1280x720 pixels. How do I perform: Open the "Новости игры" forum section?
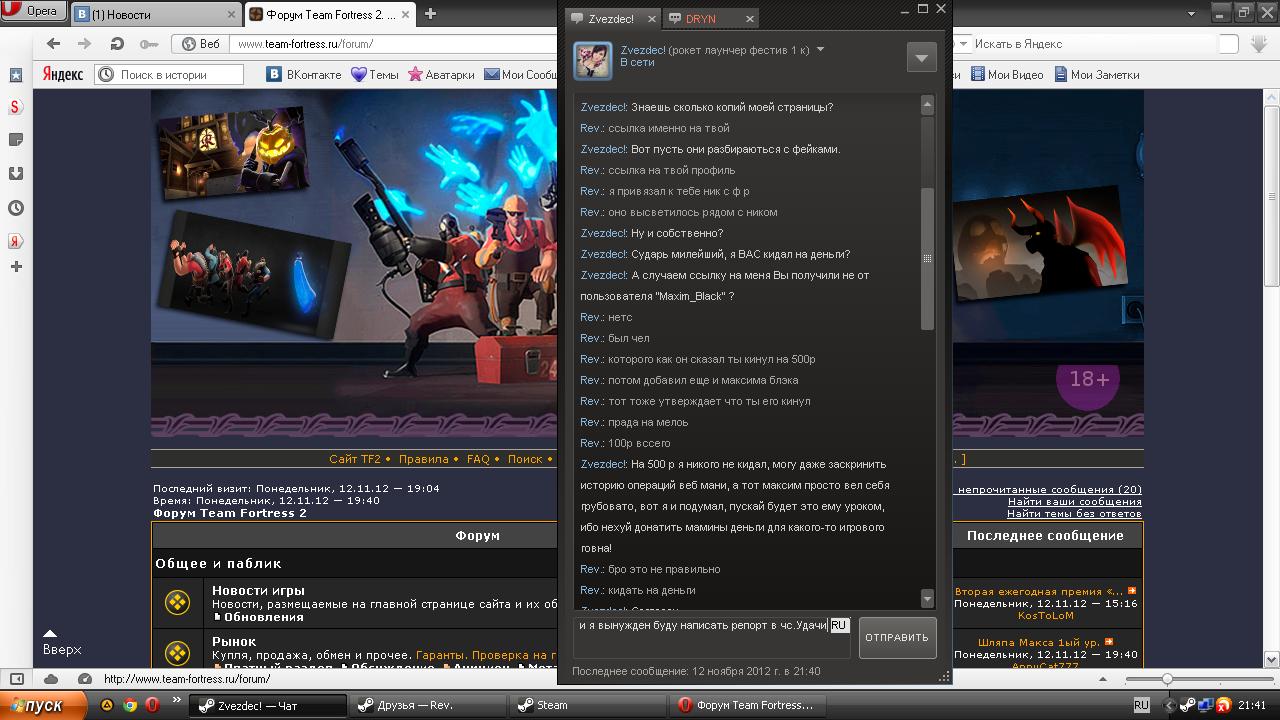tap(258, 590)
